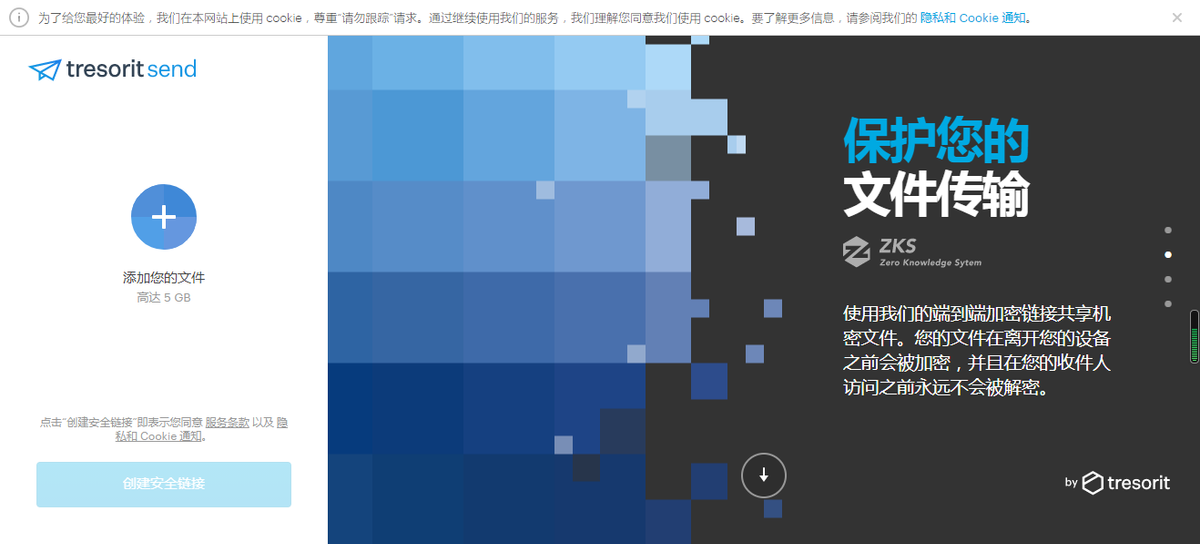Select the first slide indicator dot
The height and width of the screenshot is (544, 1200).
tap(1168, 230)
